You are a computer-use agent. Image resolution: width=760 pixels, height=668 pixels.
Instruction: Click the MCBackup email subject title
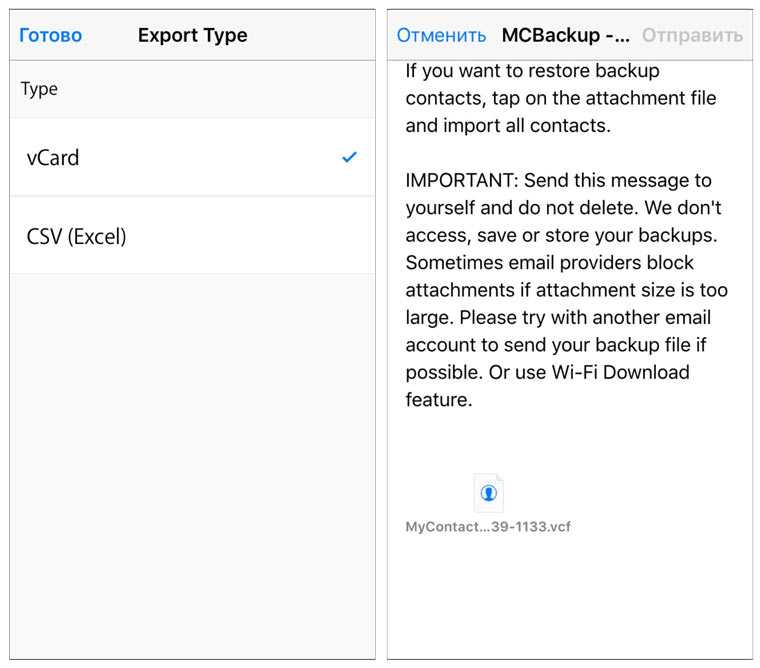click(x=565, y=35)
